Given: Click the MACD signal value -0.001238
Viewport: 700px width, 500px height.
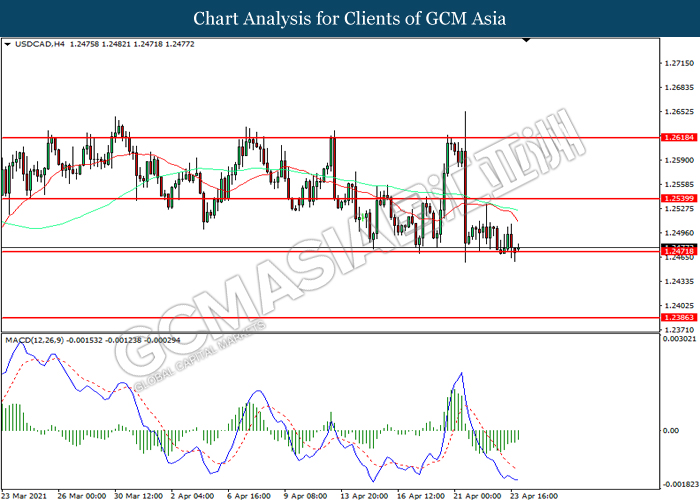Looking at the screenshot, I should 123,340.
